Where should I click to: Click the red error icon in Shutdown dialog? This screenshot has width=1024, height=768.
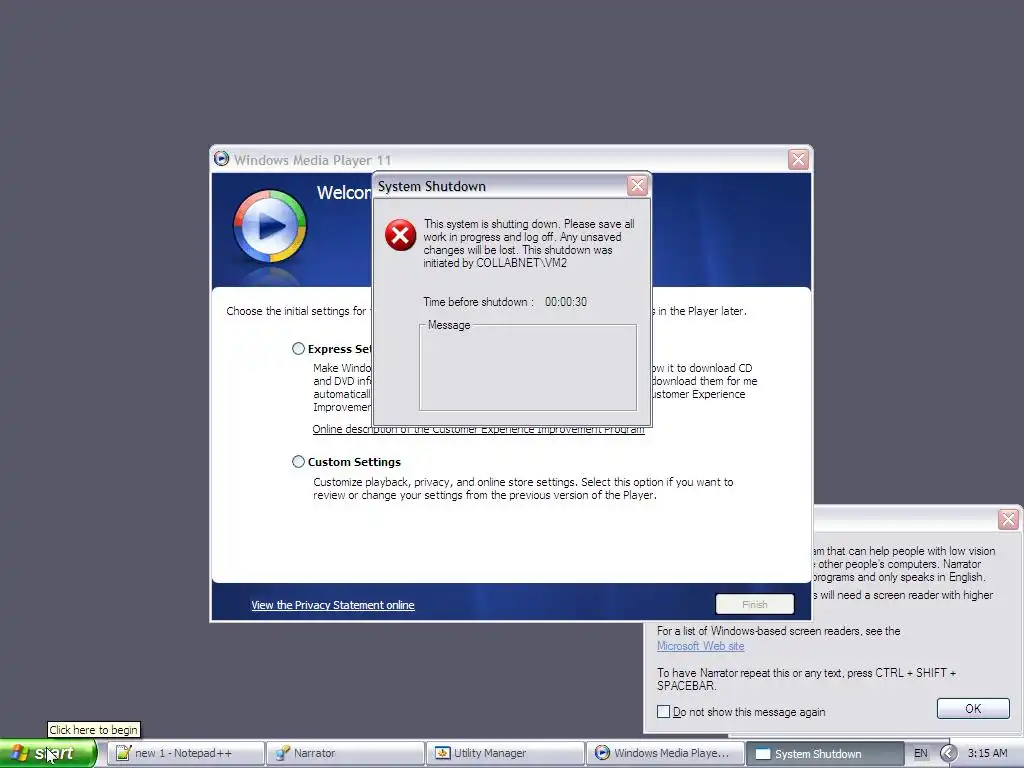400,235
